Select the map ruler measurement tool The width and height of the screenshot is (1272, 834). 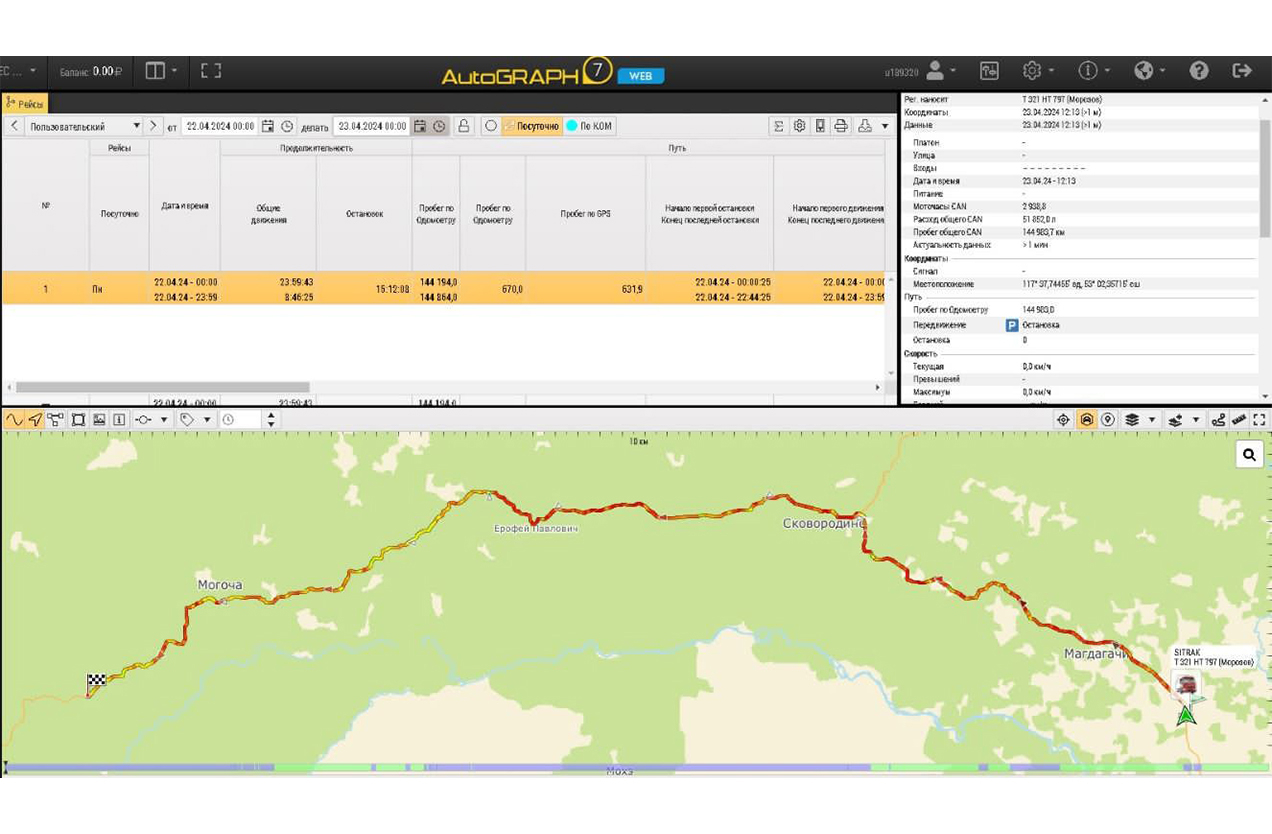[1239, 420]
